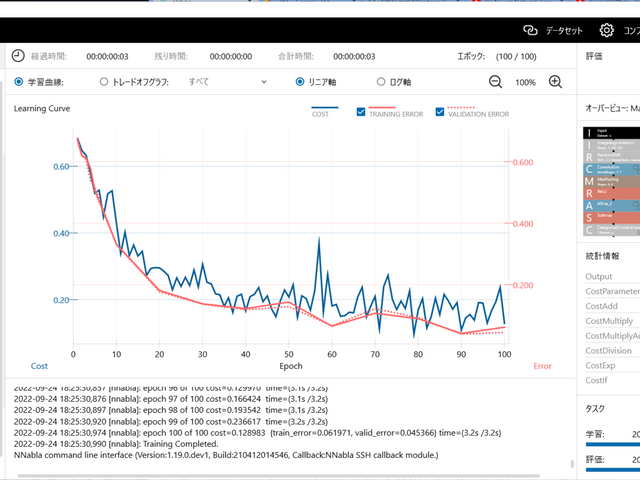Select the RandomShift layer in overview
The width and height of the screenshot is (640, 480).
click(x=611, y=157)
